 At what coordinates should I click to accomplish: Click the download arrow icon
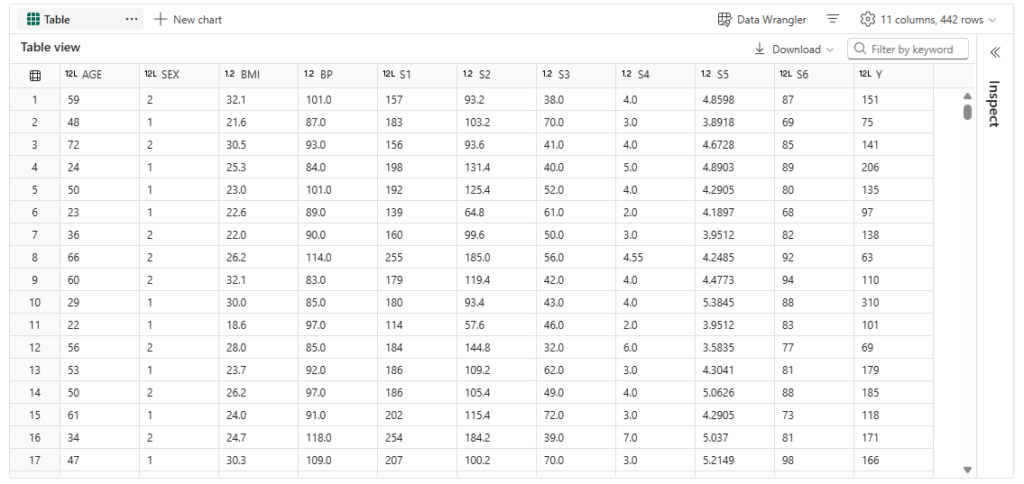[759, 49]
